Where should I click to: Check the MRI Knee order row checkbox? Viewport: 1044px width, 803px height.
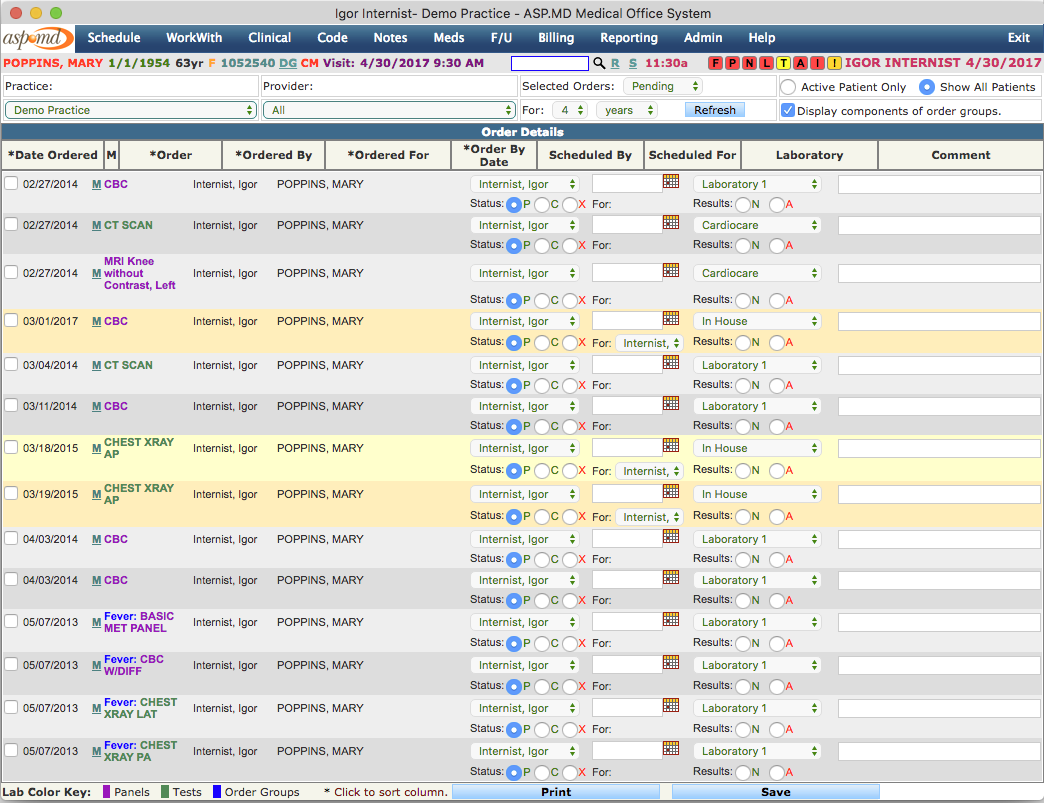point(11,272)
